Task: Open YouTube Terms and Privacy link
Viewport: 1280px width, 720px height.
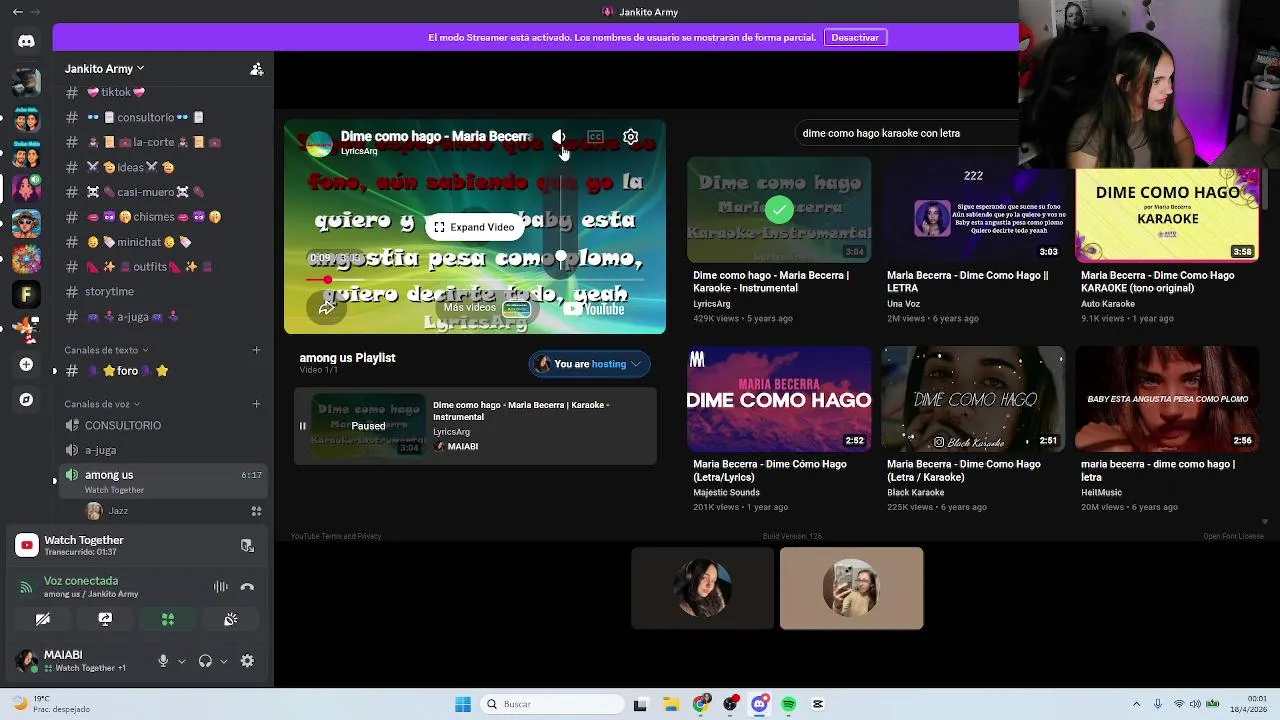Action: [x=336, y=536]
